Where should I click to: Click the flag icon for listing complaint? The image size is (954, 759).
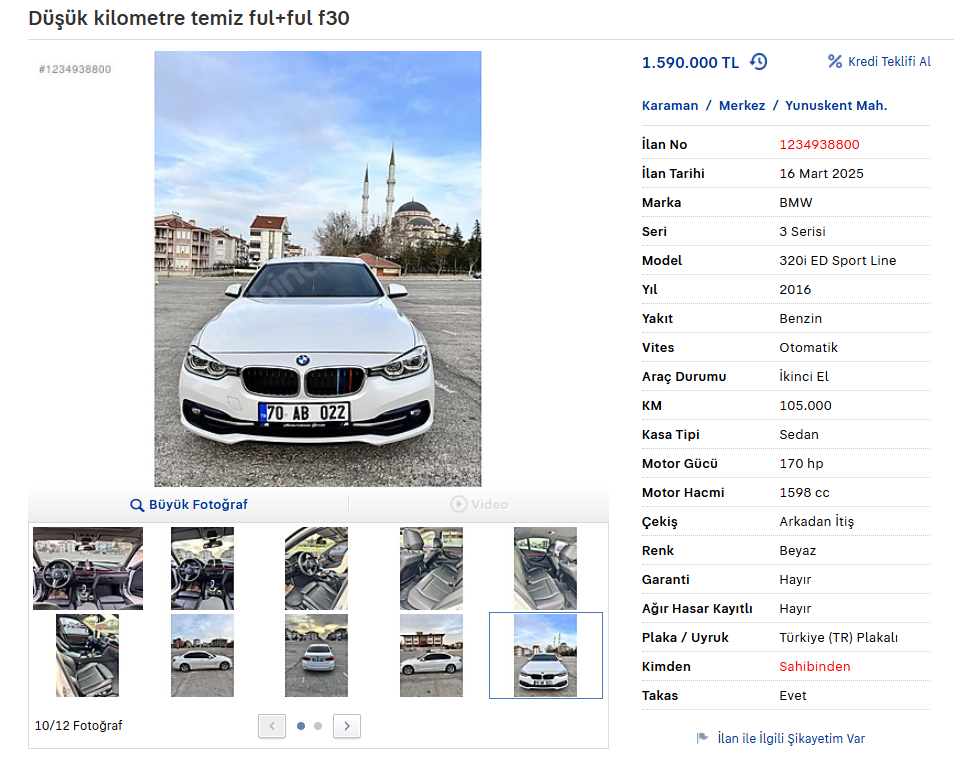[x=703, y=739]
